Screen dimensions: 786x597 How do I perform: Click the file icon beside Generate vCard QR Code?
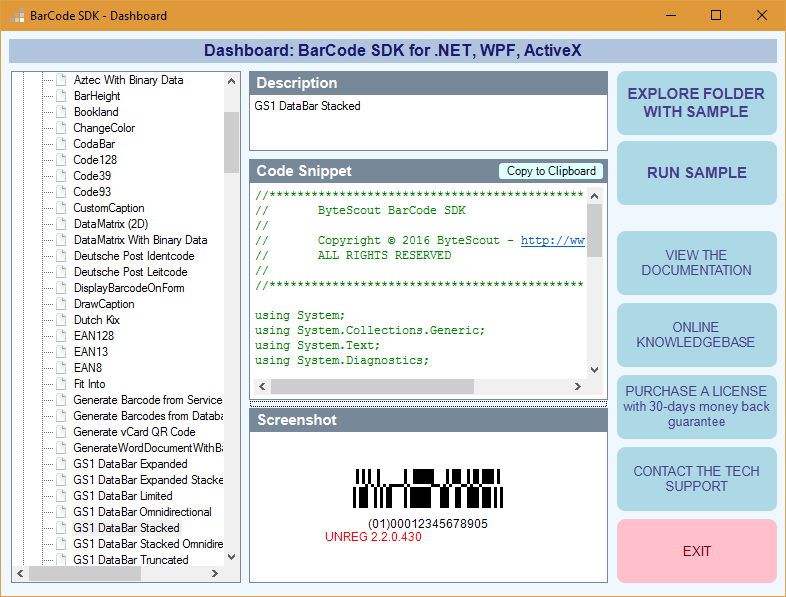(x=61, y=432)
